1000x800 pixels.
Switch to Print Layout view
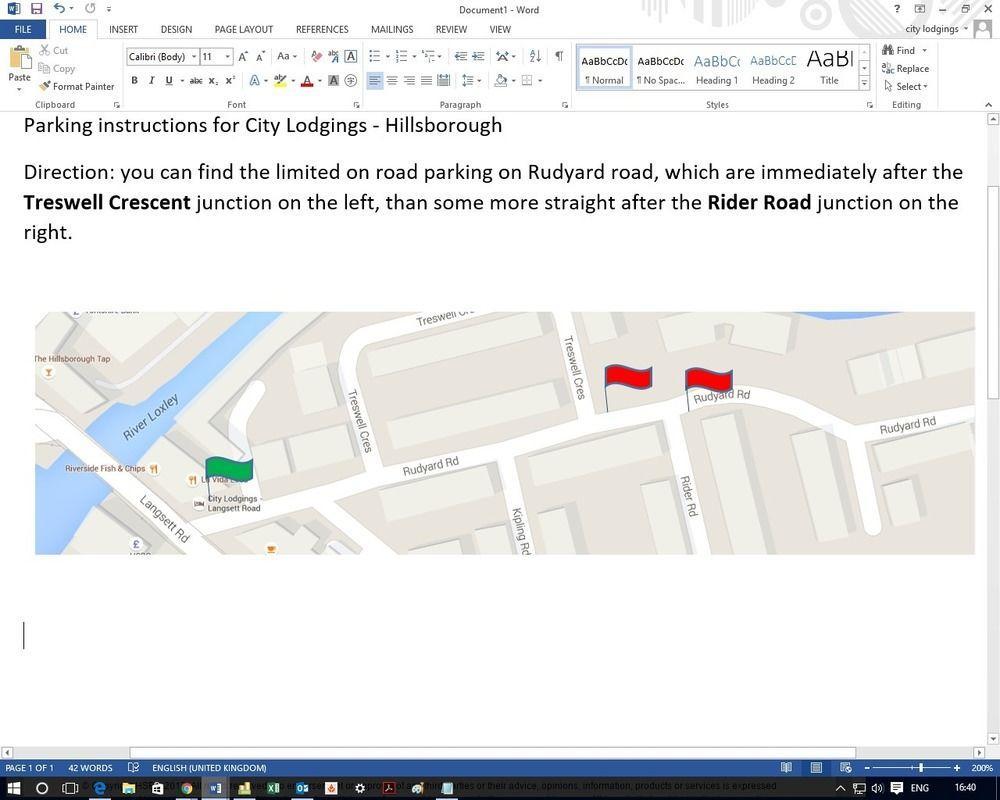click(816, 767)
